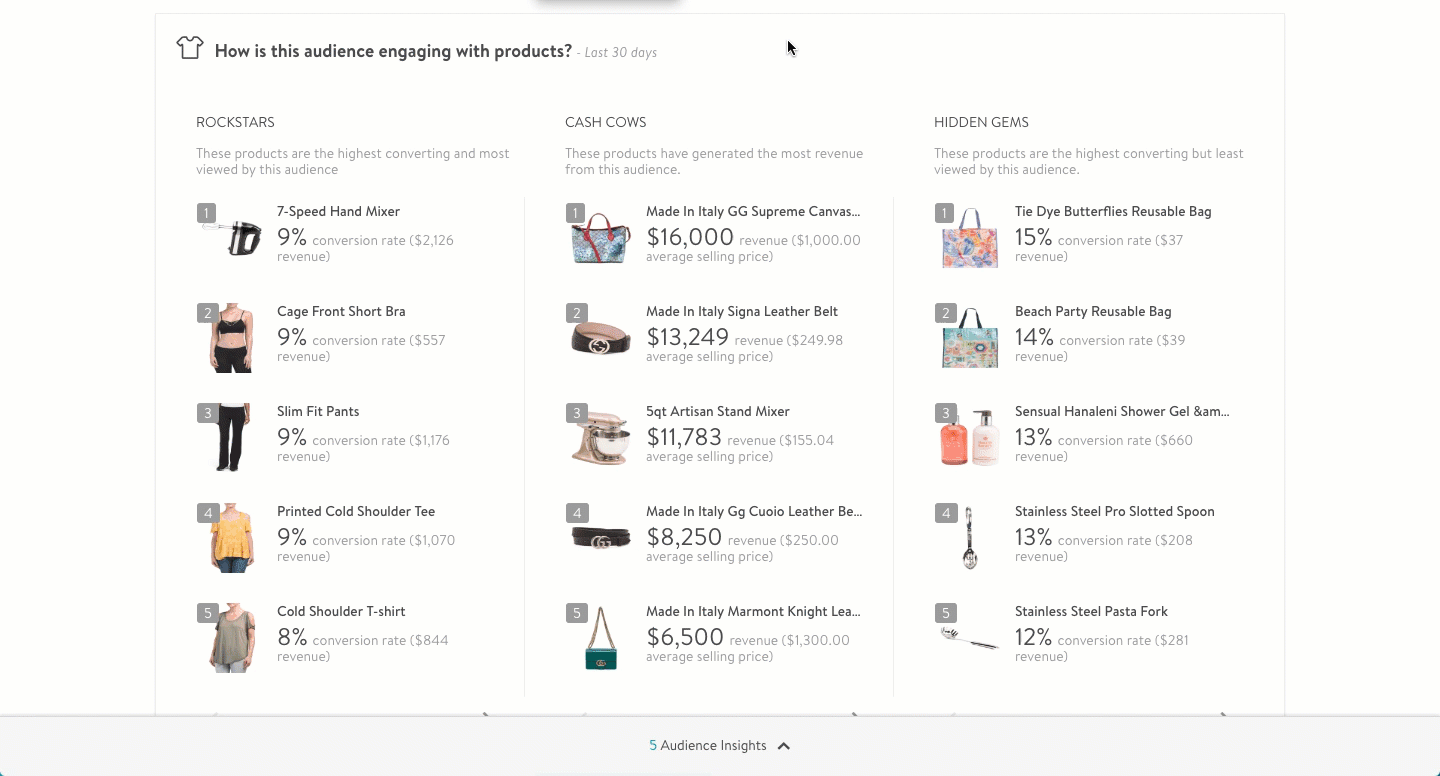Show more Hidden Gems using the next arrow
The height and width of the screenshot is (776, 1440).
point(1223,716)
